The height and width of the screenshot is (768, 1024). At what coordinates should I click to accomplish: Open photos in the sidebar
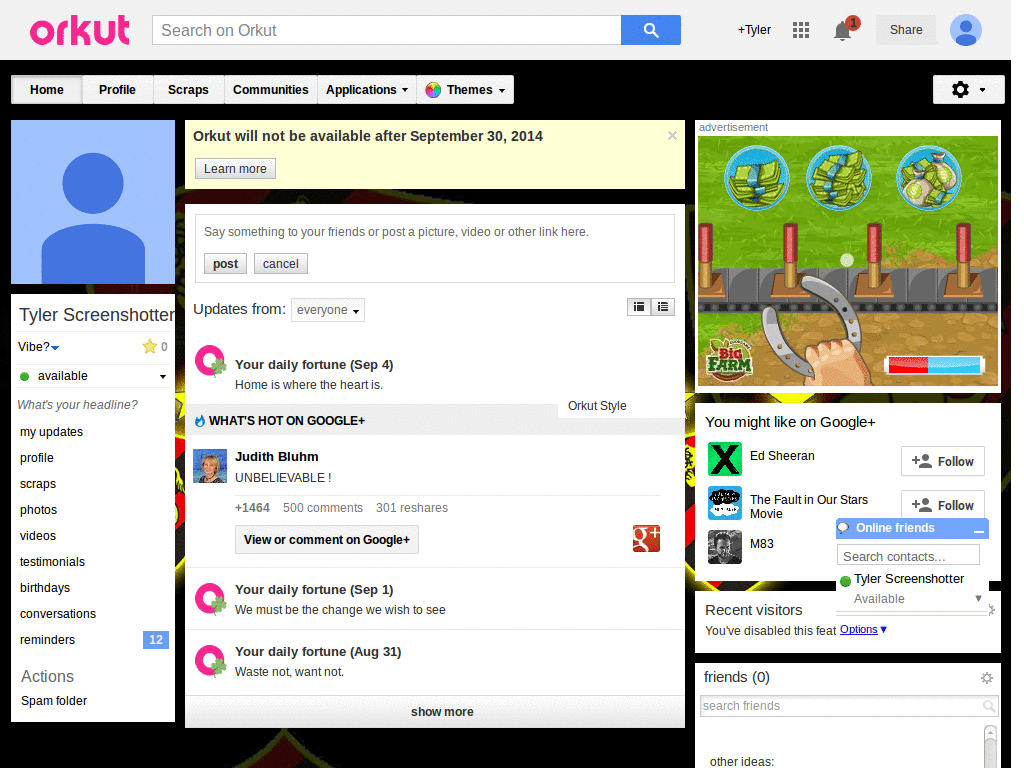click(39, 509)
